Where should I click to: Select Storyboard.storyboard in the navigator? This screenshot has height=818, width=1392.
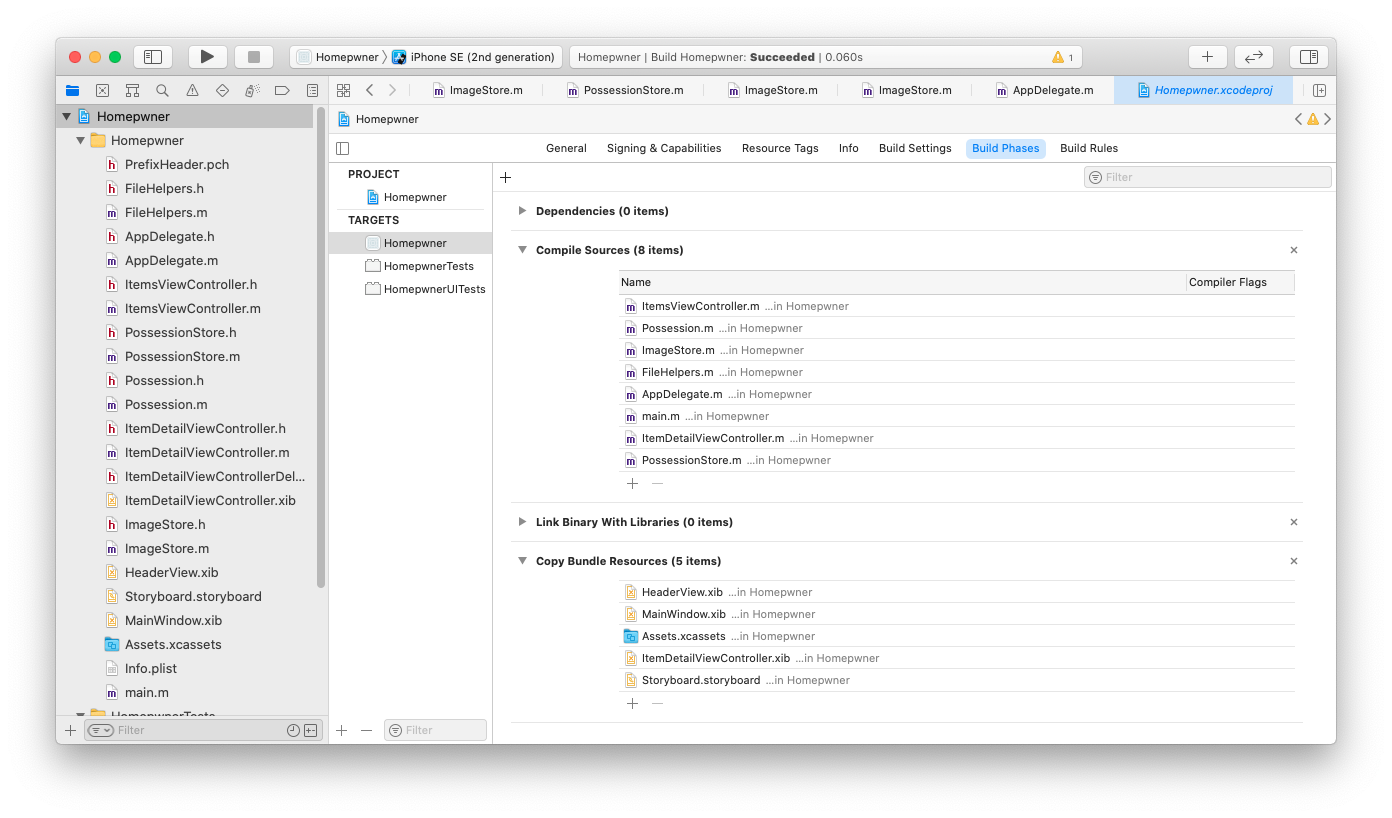(185, 596)
